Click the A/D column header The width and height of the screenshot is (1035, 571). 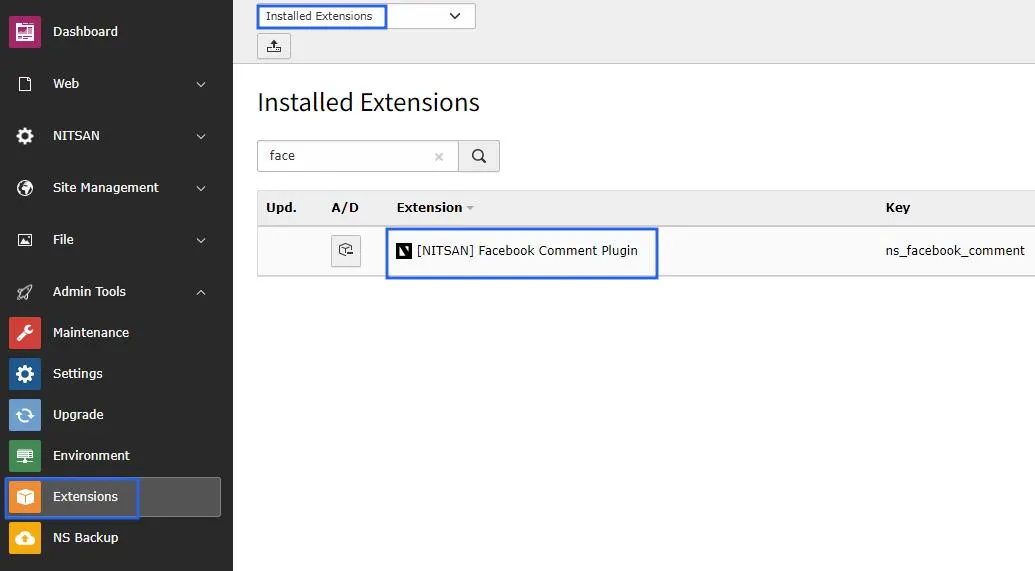click(345, 208)
